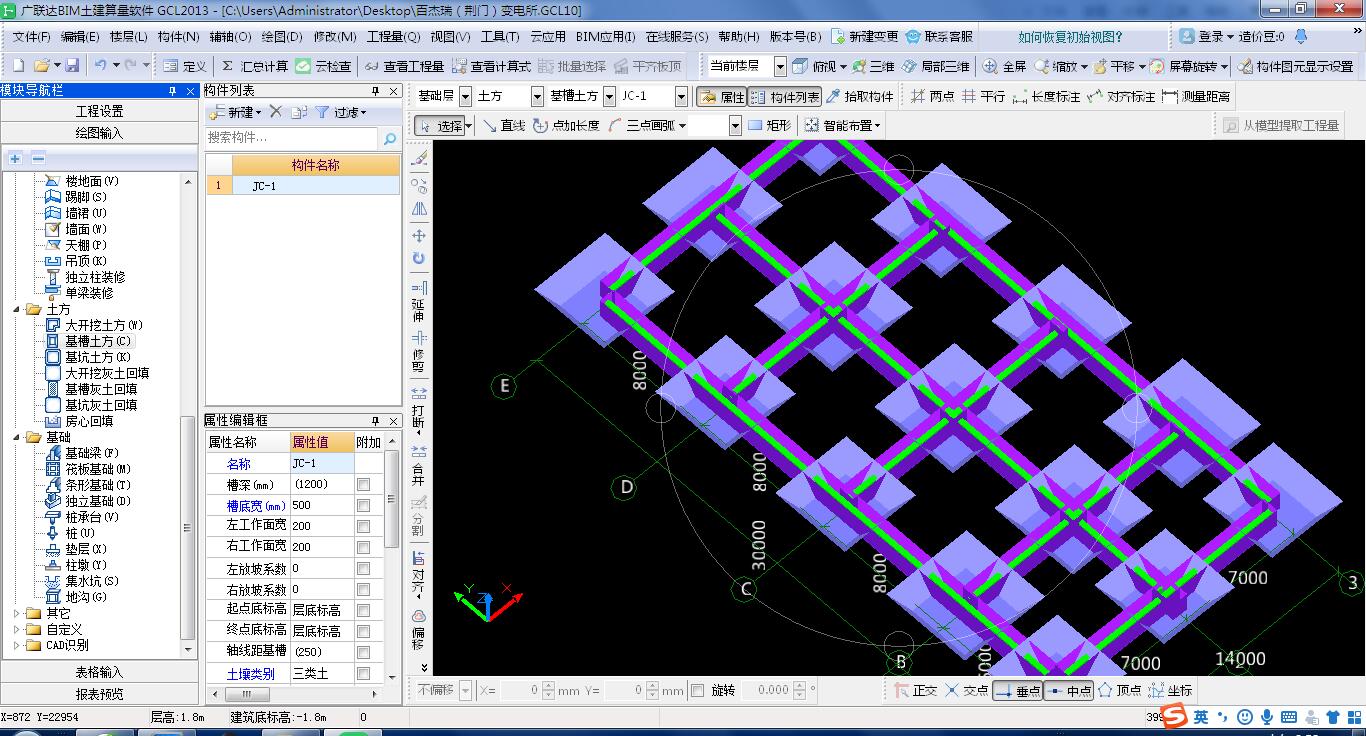Image resolution: width=1366 pixels, height=736 pixels.
Task: Collapse the 土方 tree folder
Action: tap(18, 309)
